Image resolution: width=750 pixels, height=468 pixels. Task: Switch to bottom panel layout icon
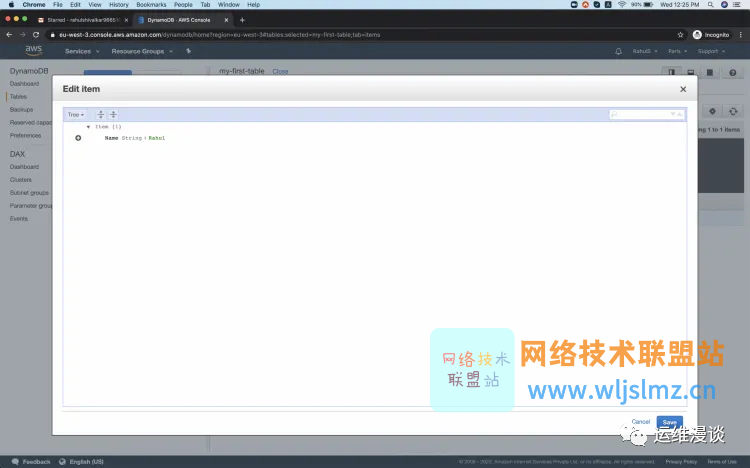tap(691, 72)
